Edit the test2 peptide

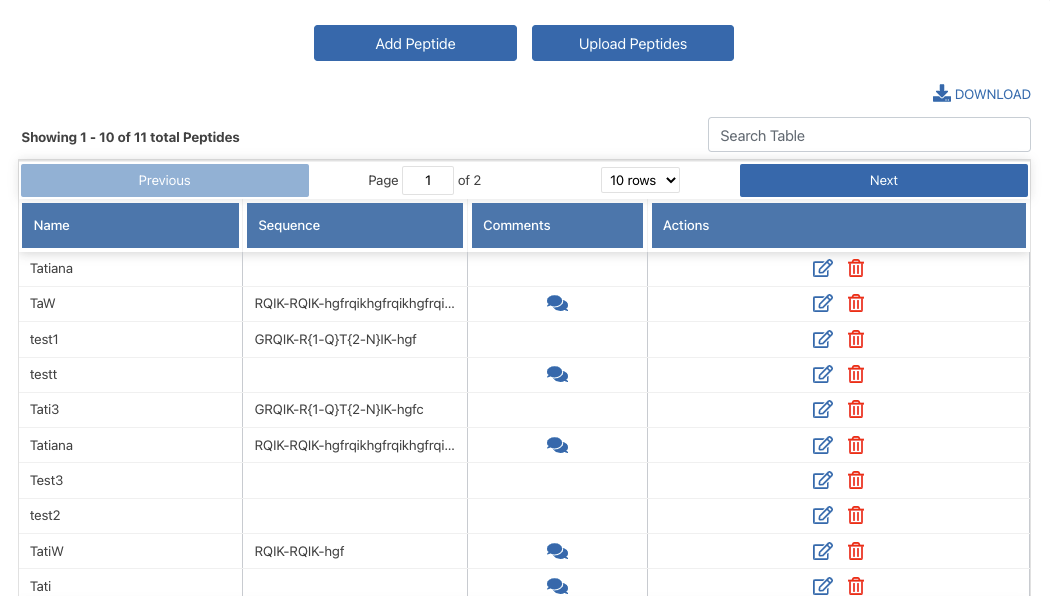(822, 515)
